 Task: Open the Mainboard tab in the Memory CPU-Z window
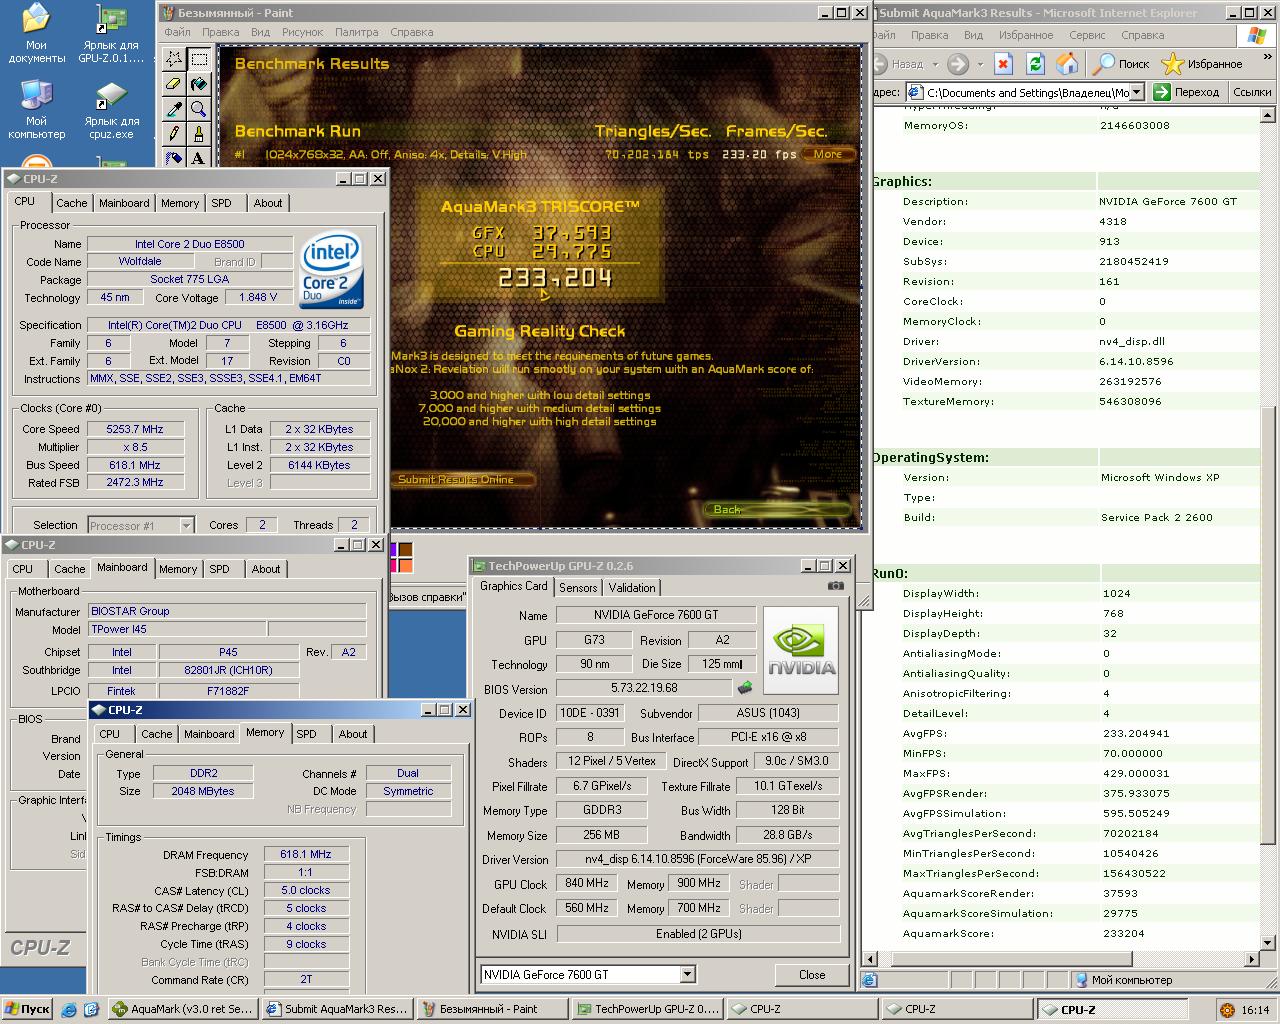[209, 734]
